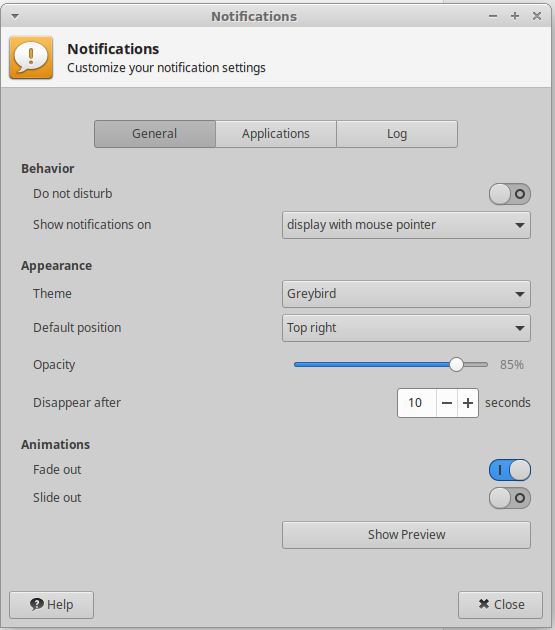Click the Customize your notification settings subtitle
555x630 pixels.
pyautogui.click(x=166, y=68)
